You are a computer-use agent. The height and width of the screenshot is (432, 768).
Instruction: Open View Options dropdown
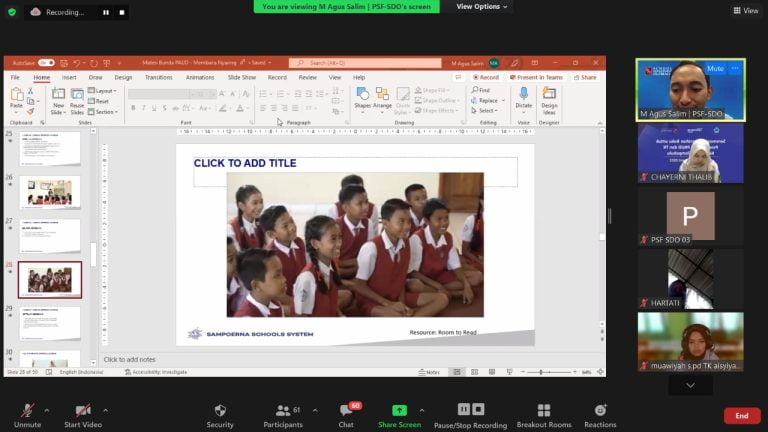482,6
